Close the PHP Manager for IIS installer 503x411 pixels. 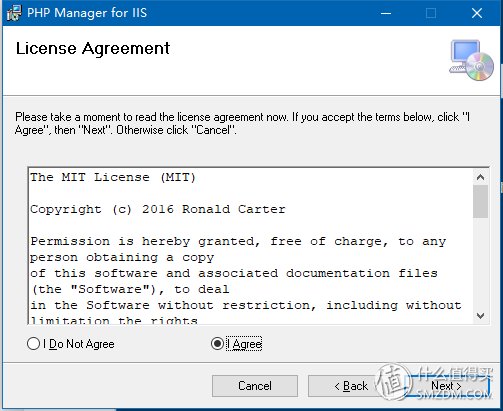pos(477,13)
